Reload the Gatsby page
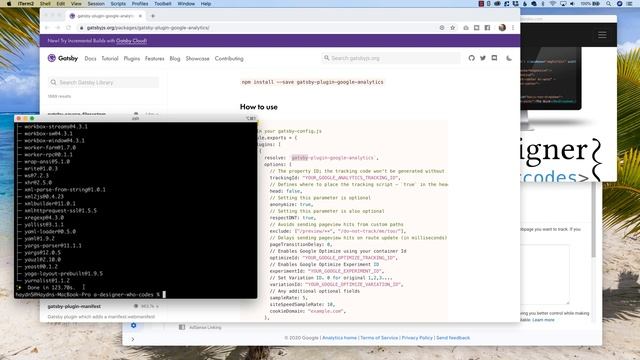The height and width of the screenshot is (360, 640). pos(69,28)
